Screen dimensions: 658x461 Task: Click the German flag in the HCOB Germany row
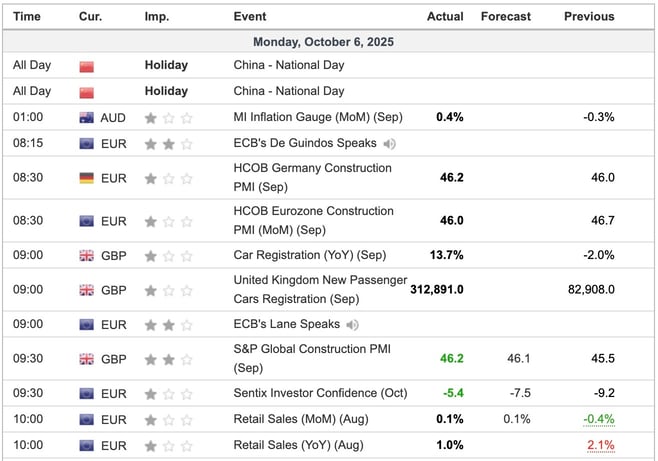(87, 178)
